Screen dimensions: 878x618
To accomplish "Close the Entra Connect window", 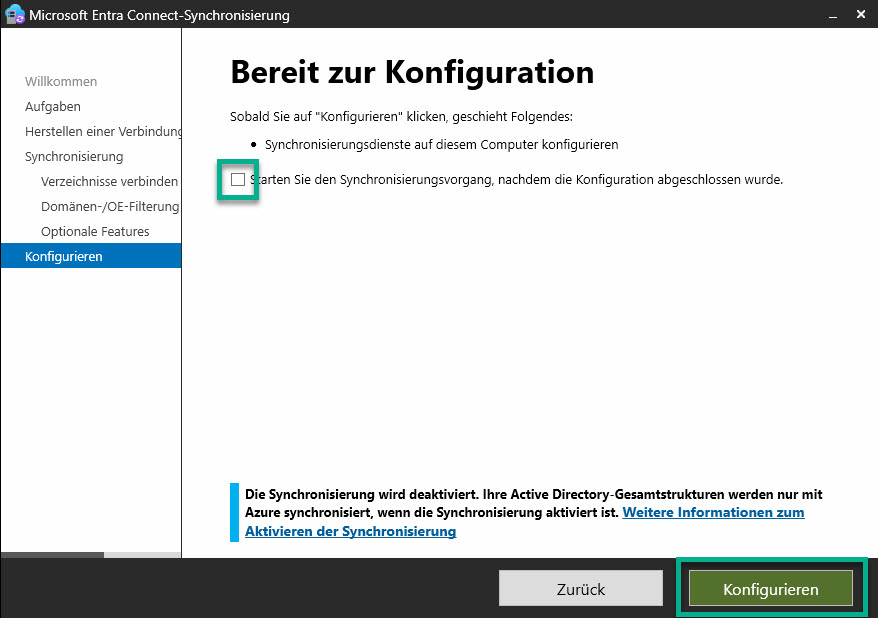I will [861, 15].
